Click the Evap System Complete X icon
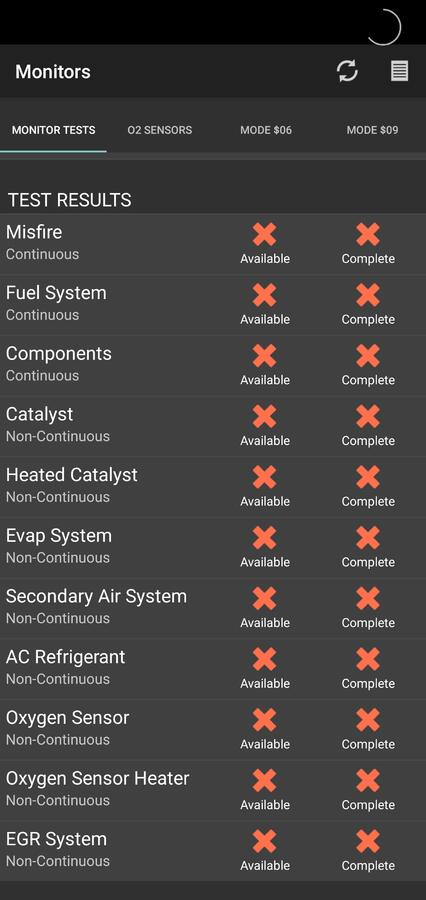 pos(368,538)
